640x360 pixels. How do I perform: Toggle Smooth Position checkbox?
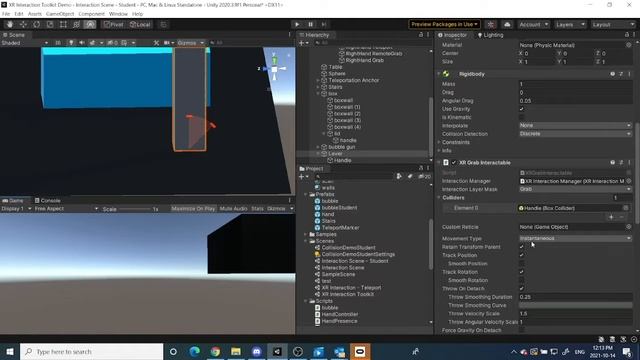pyautogui.click(x=521, y=264)
